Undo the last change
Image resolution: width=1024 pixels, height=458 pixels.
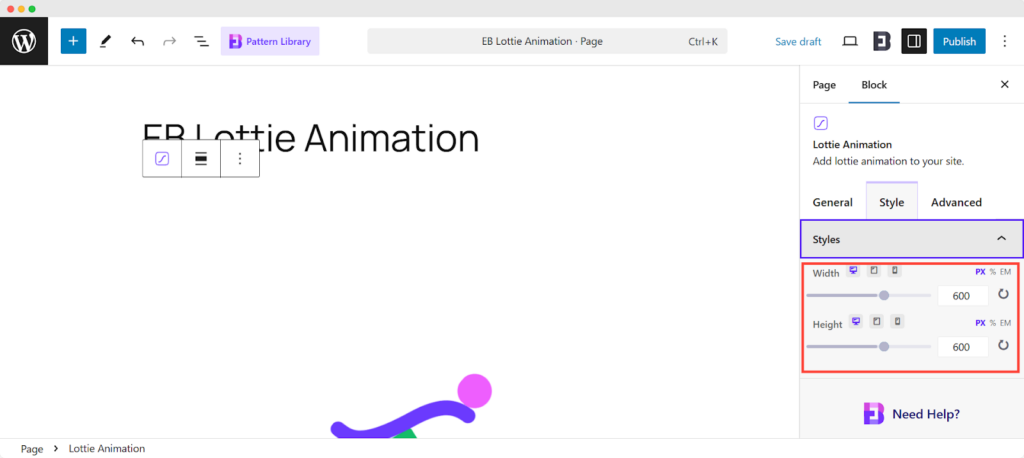(137, 41)
